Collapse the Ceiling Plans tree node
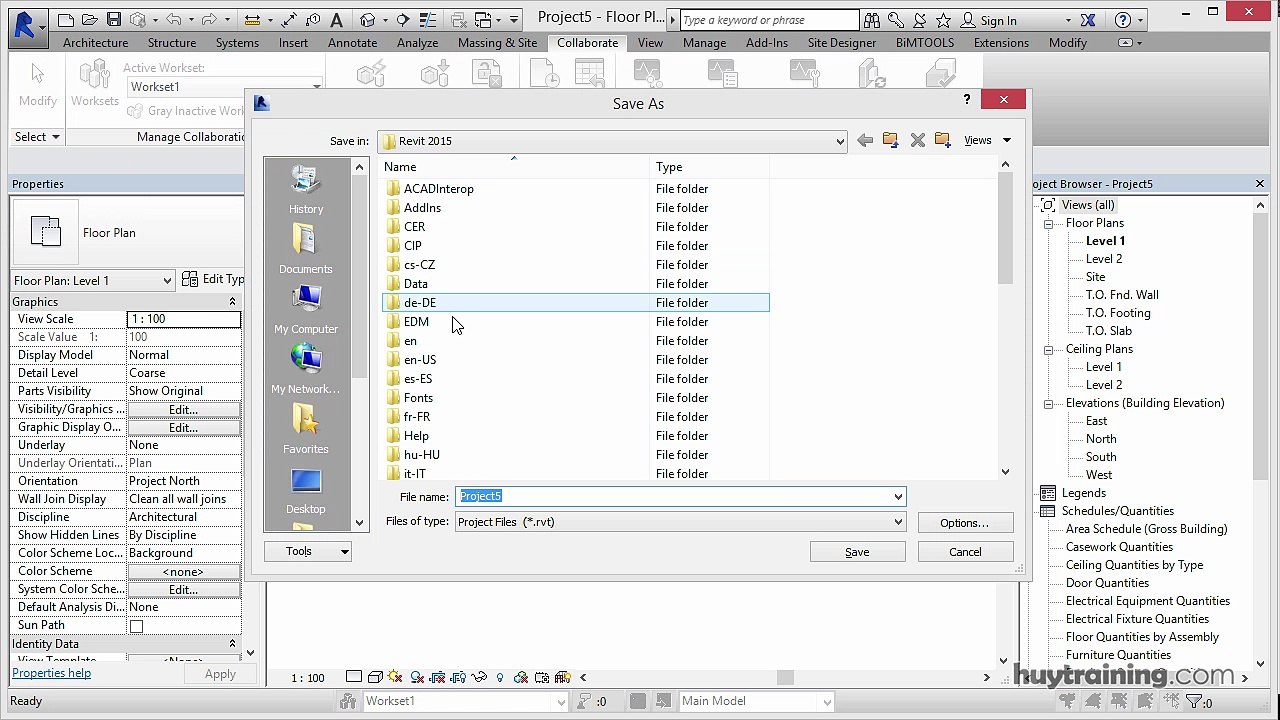The image size is (1280, 720). point(1048,349)
